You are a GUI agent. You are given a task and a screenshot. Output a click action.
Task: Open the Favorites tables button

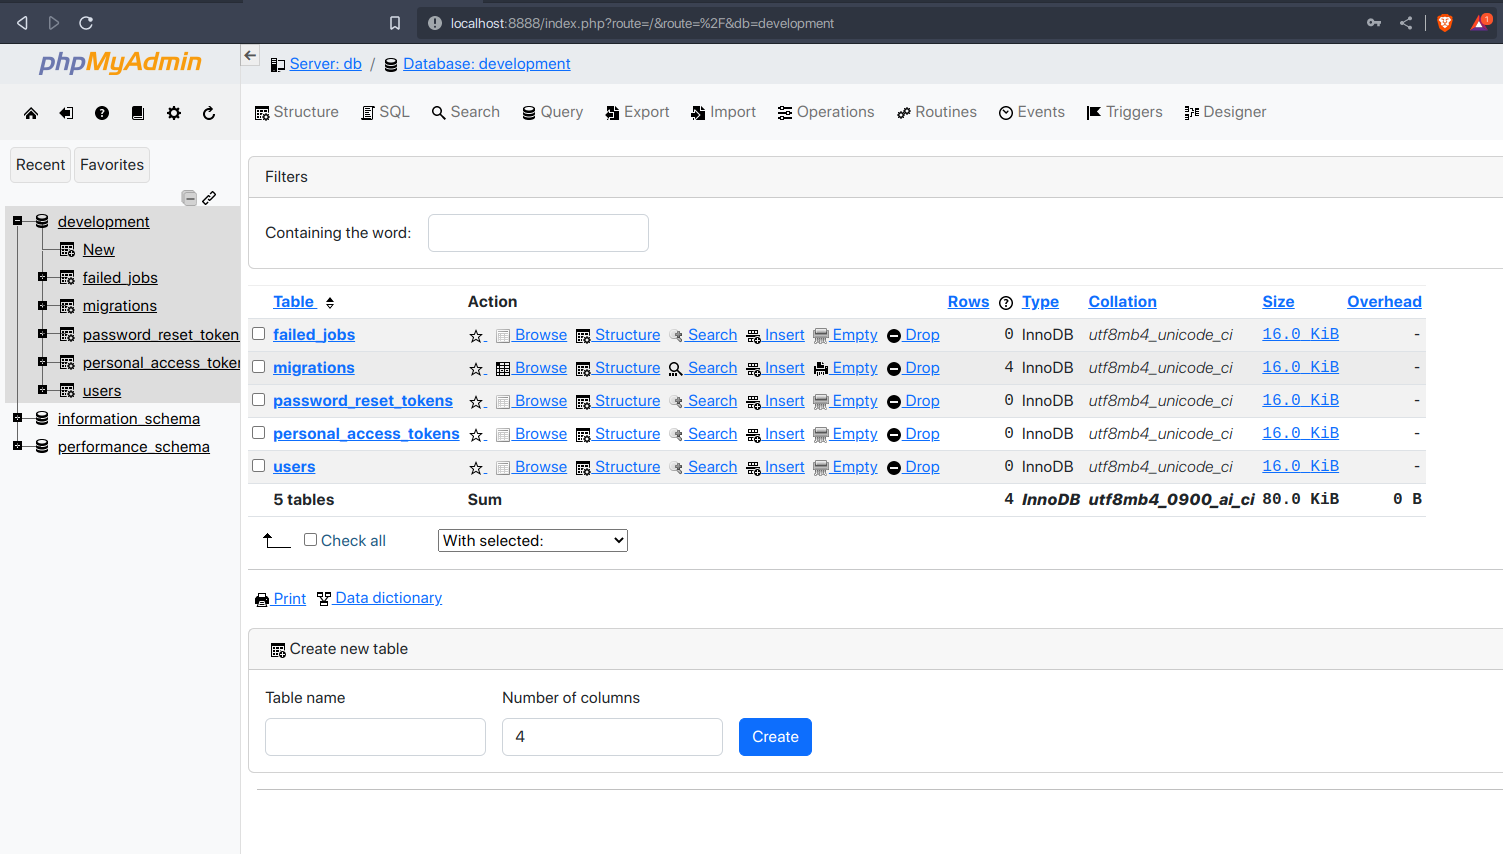[112, 165]
